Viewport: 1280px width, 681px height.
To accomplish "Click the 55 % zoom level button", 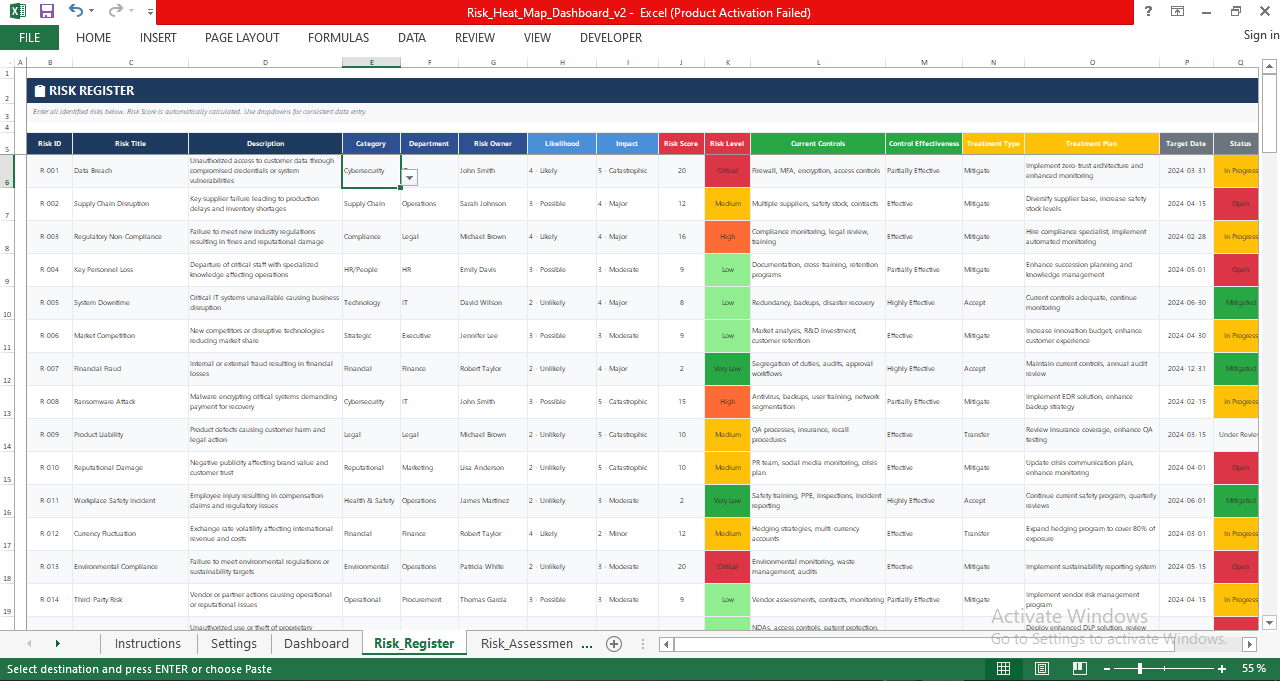I will (1253, 668).
